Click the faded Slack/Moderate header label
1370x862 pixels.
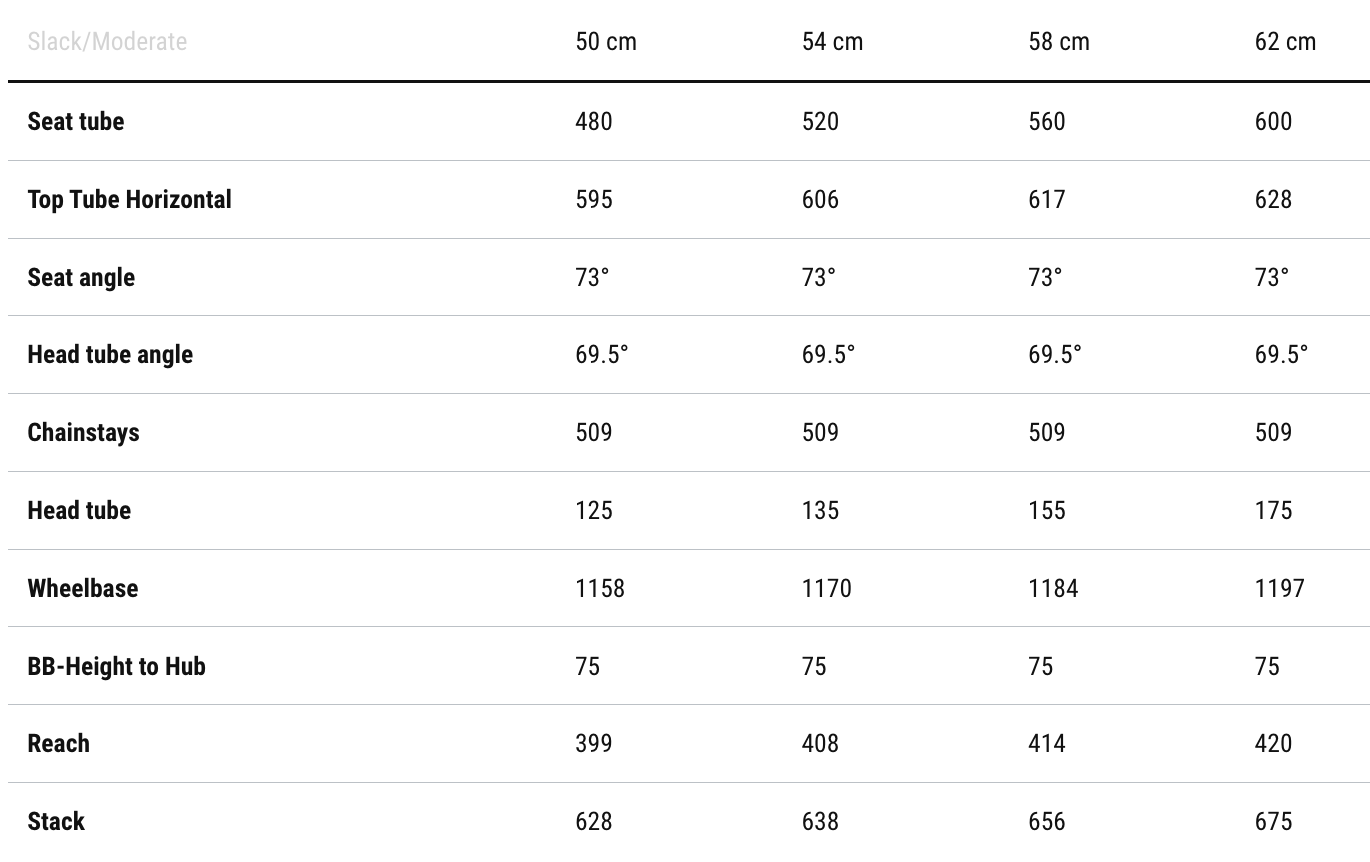pos(107,42)
